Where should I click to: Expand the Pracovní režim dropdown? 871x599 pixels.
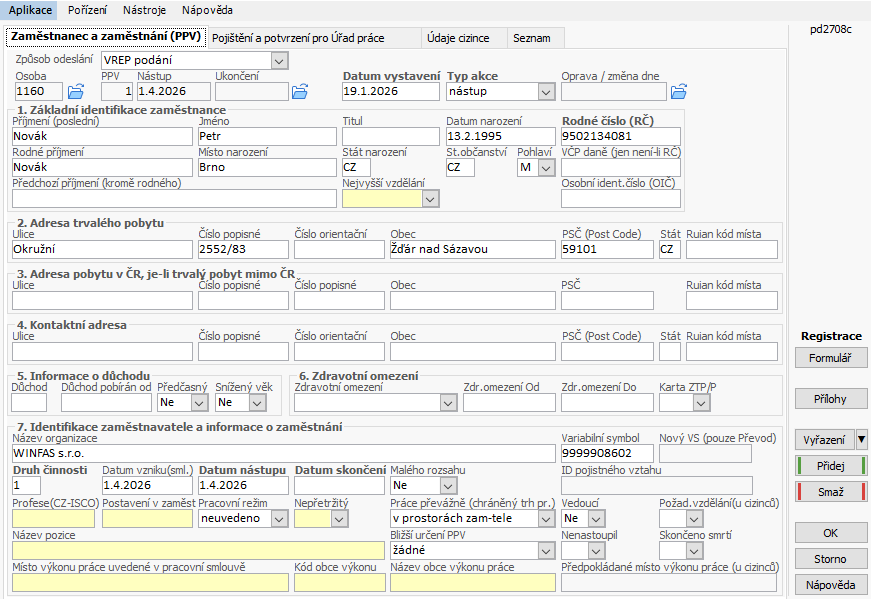point(278,519)
